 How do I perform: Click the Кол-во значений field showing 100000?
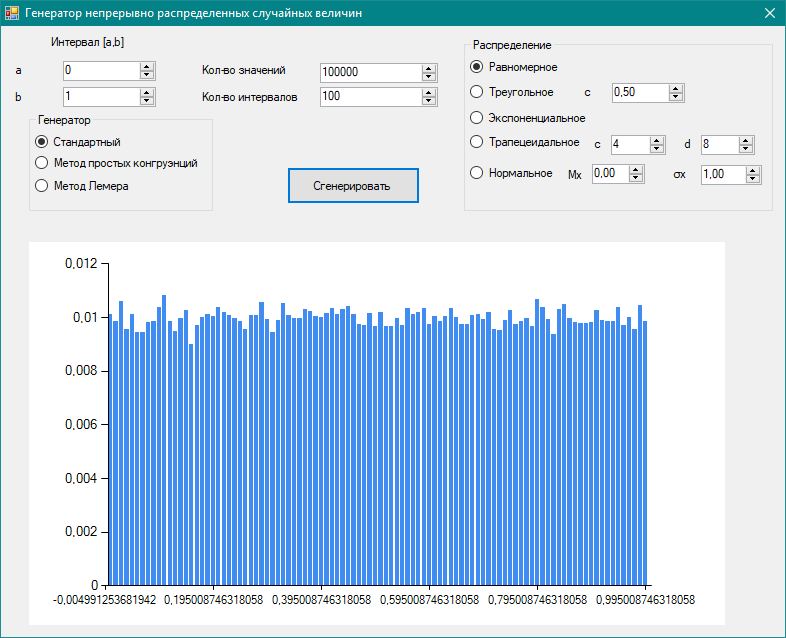pyautogui.click(x=371, y=73)
